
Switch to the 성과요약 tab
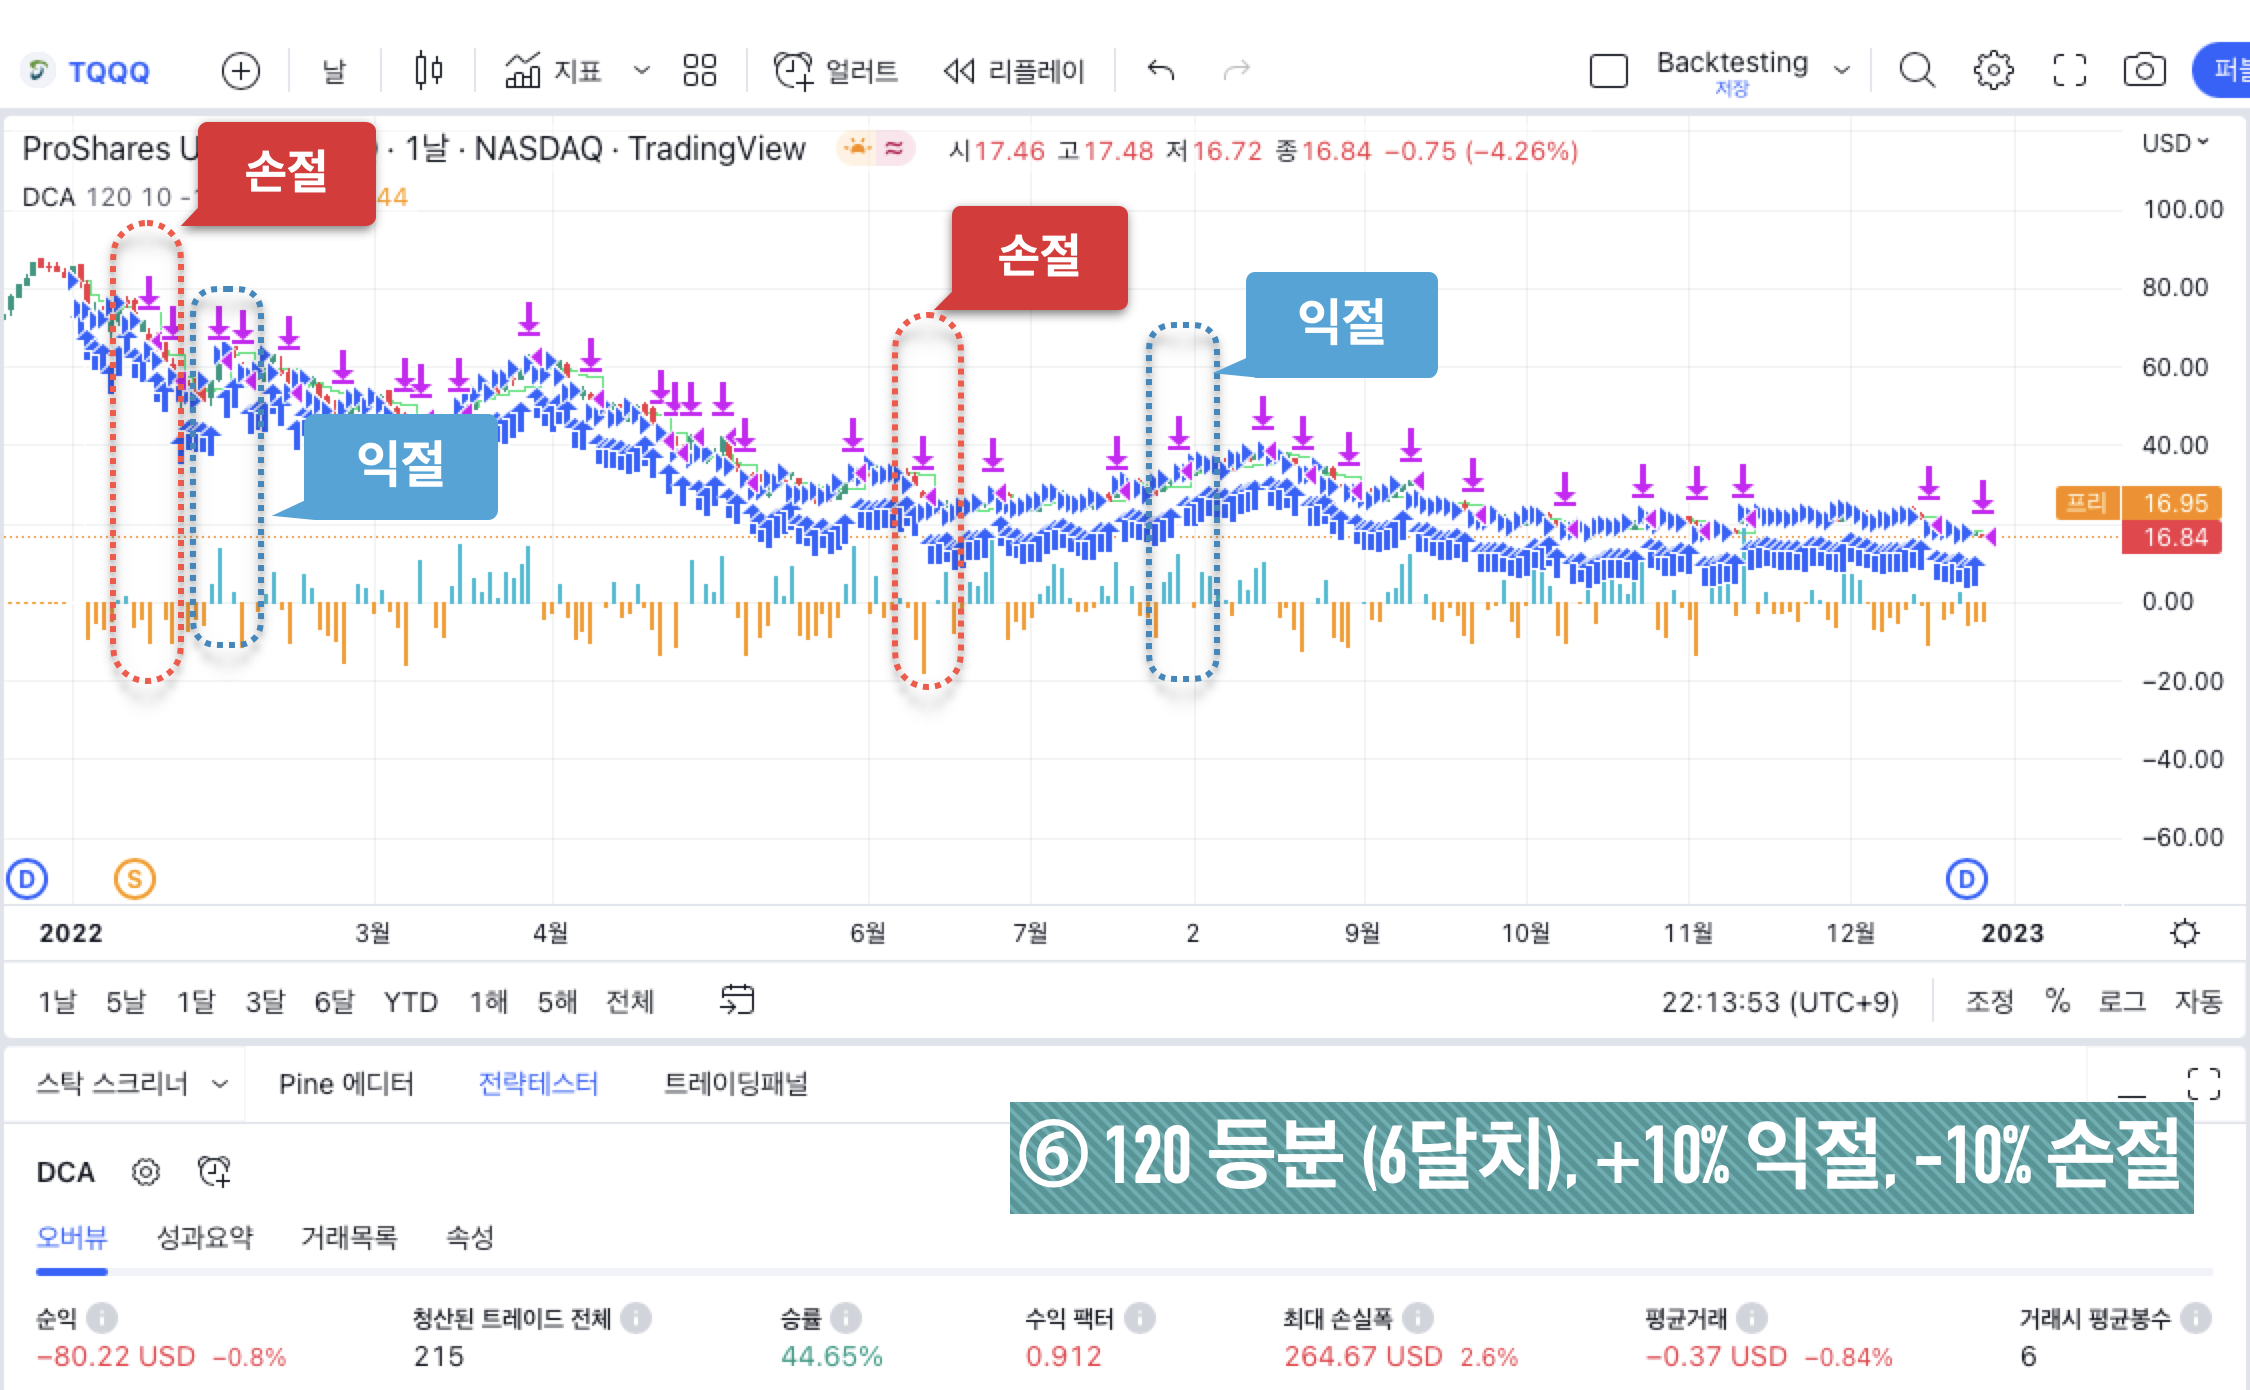[x=205, y=1238]
